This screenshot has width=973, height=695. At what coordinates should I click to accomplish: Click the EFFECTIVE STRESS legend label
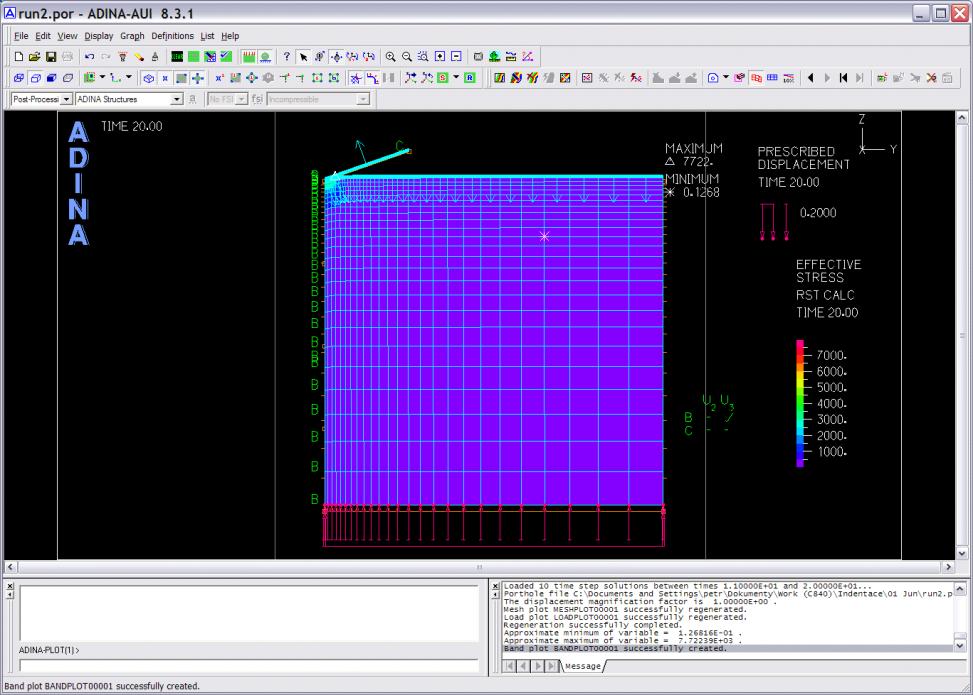[828, 271]
